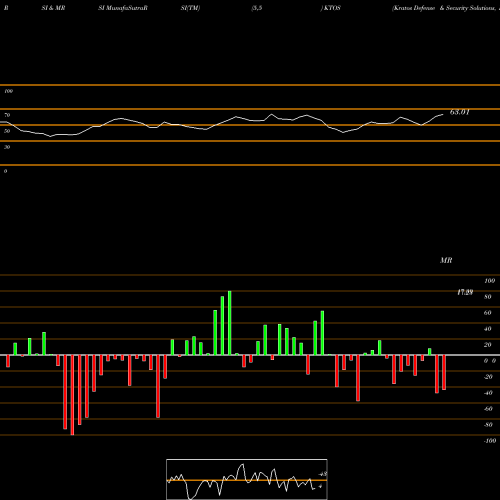Click the MR panel title
The image size is (500, 500).
point(446,260)
